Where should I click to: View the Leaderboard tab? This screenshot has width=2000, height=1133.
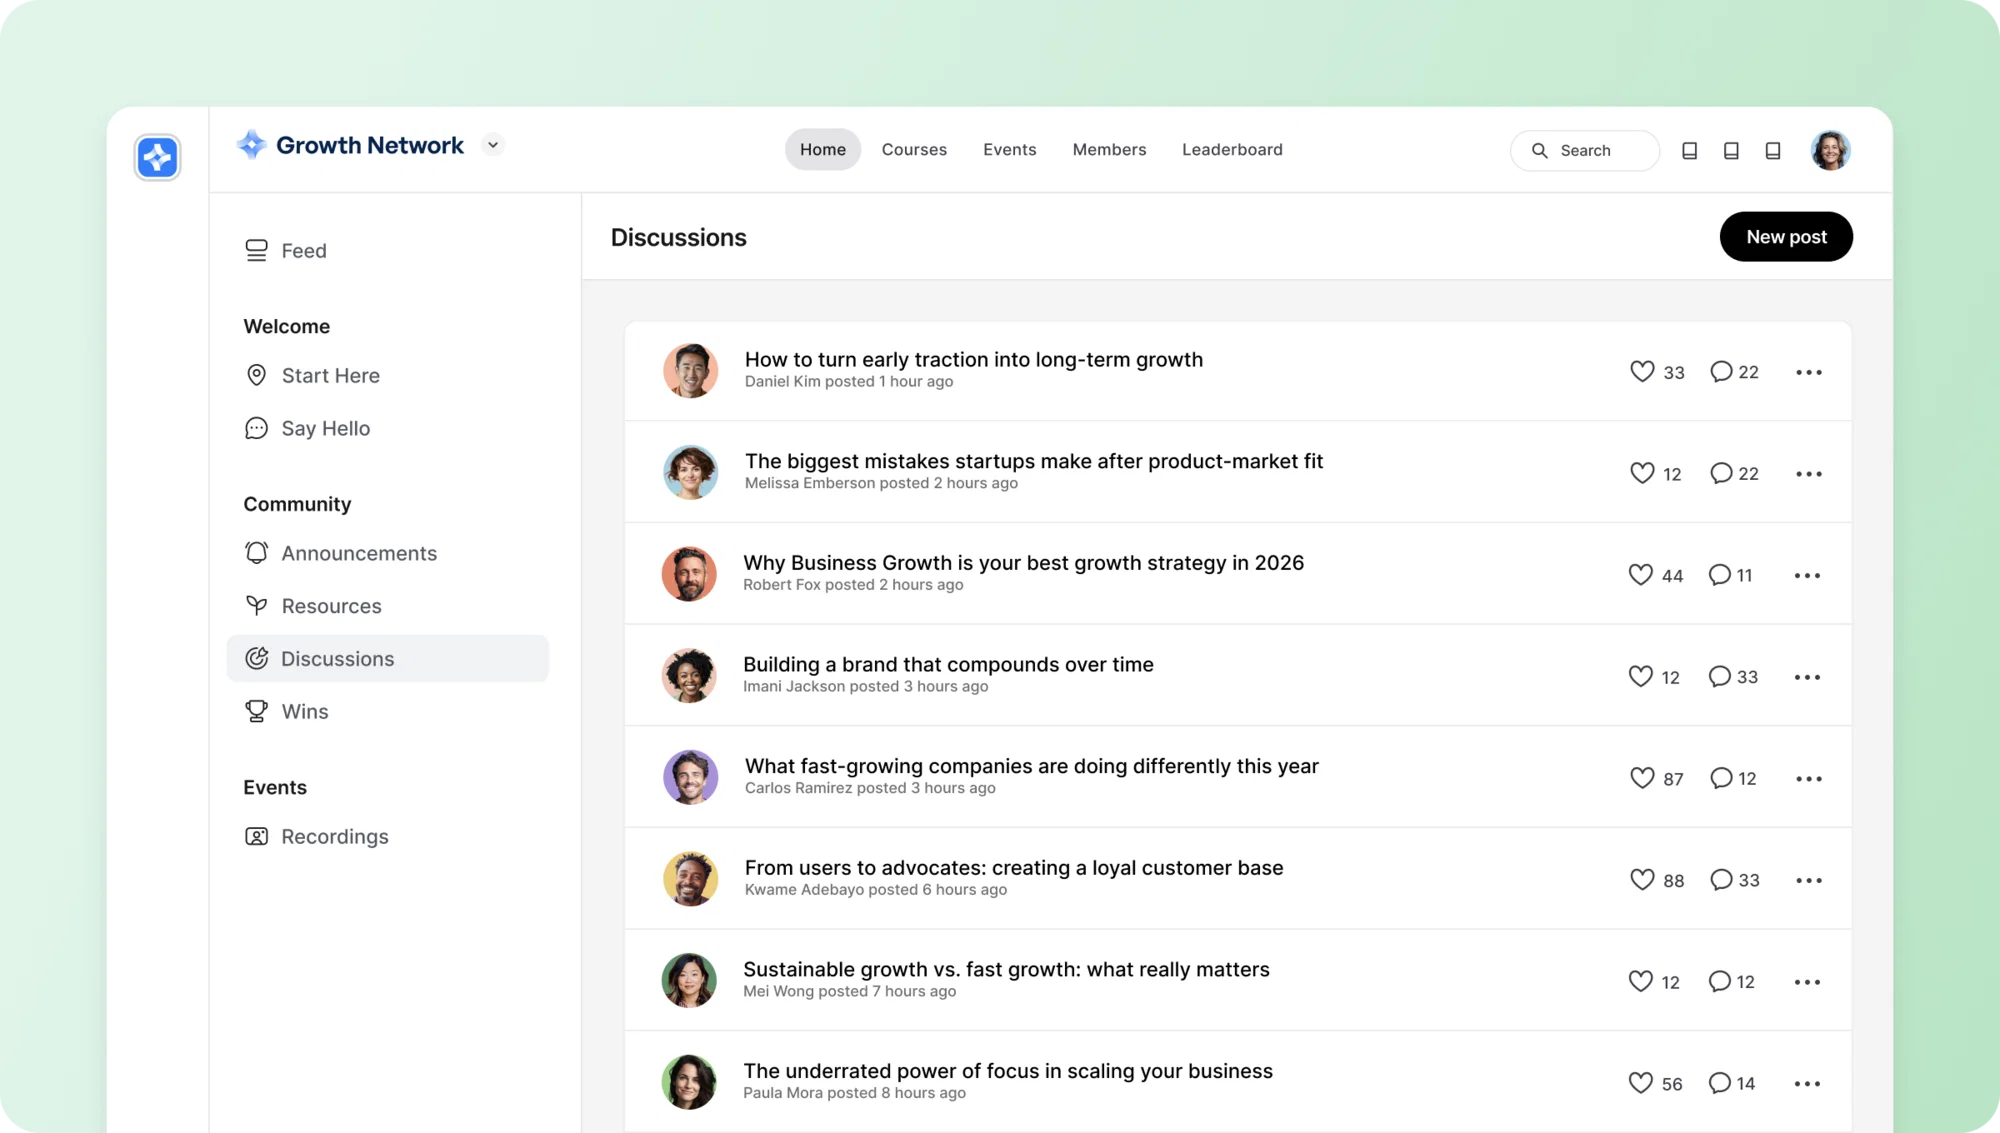pyautogui.click(x=1232, y=149)
